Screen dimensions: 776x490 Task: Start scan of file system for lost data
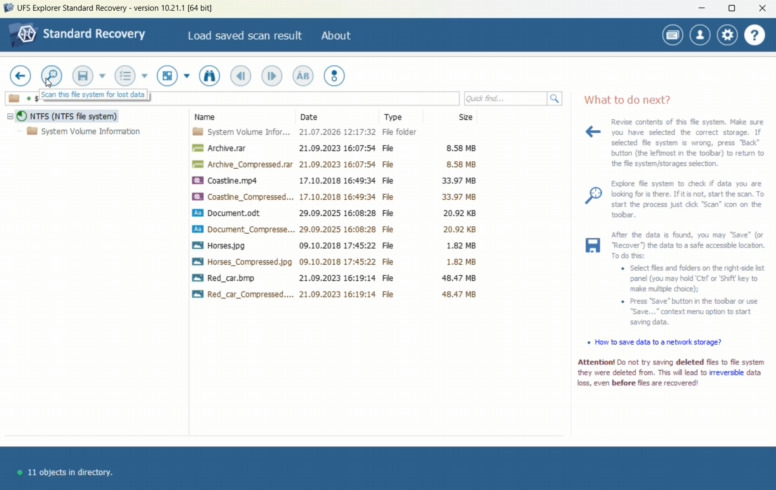(x=51, y=76)
